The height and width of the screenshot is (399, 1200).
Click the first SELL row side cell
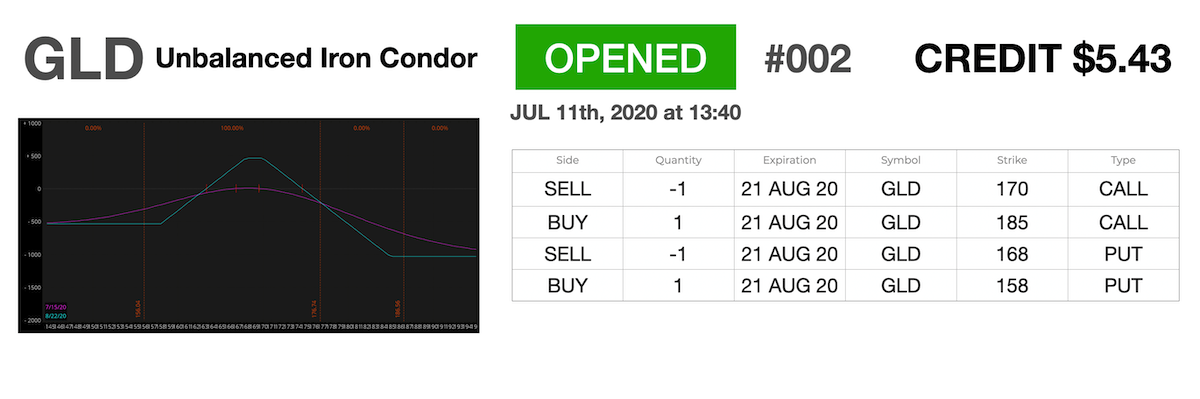[567, 188]
